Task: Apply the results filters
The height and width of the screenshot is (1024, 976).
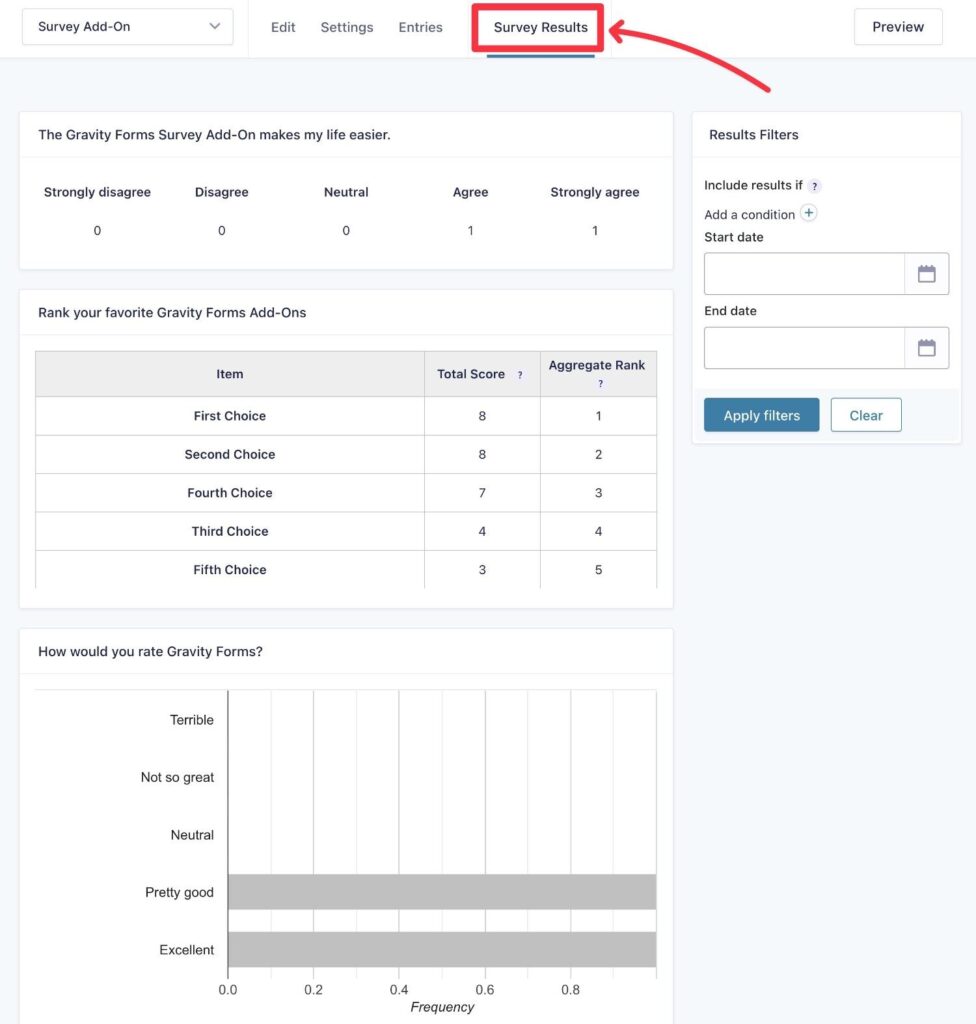Action: pyautogui.click(x=761, y=414)
